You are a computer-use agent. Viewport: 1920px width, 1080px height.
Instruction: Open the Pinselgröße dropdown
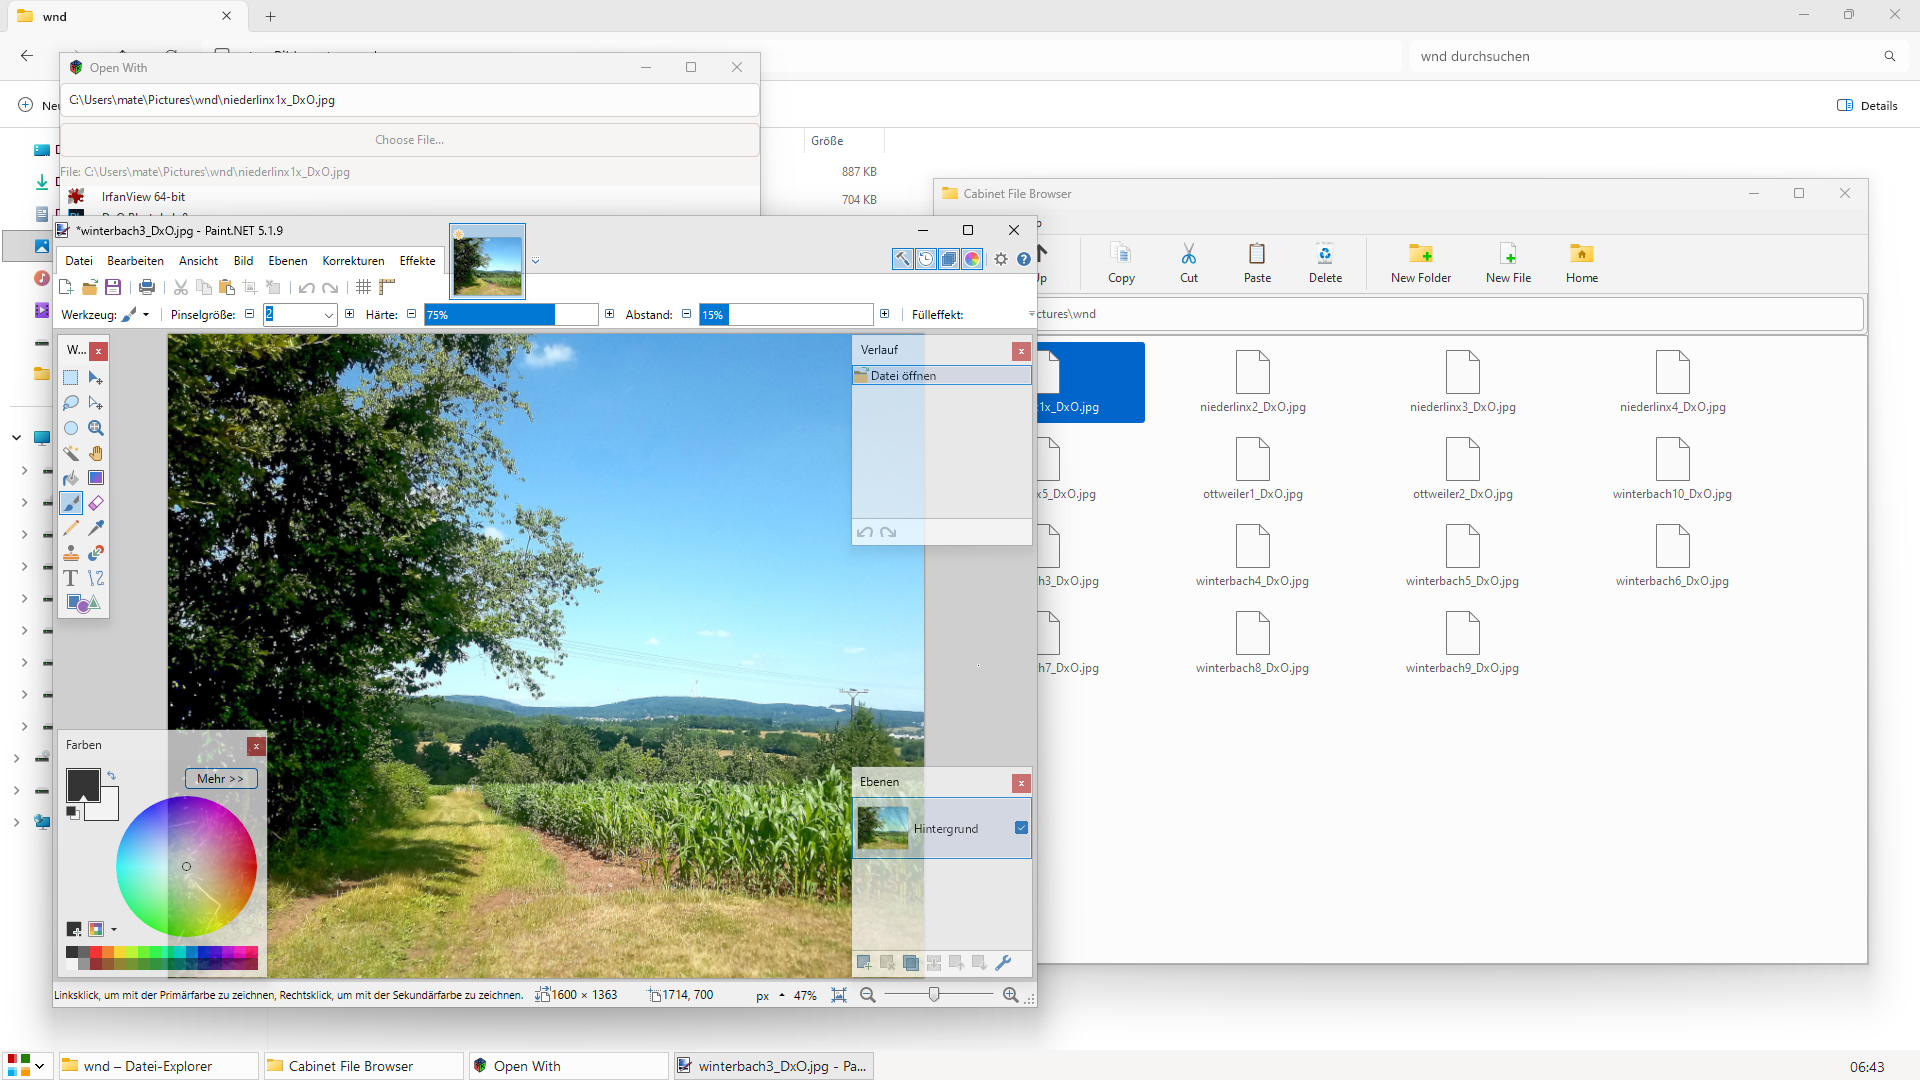click(x=328, y=315)
